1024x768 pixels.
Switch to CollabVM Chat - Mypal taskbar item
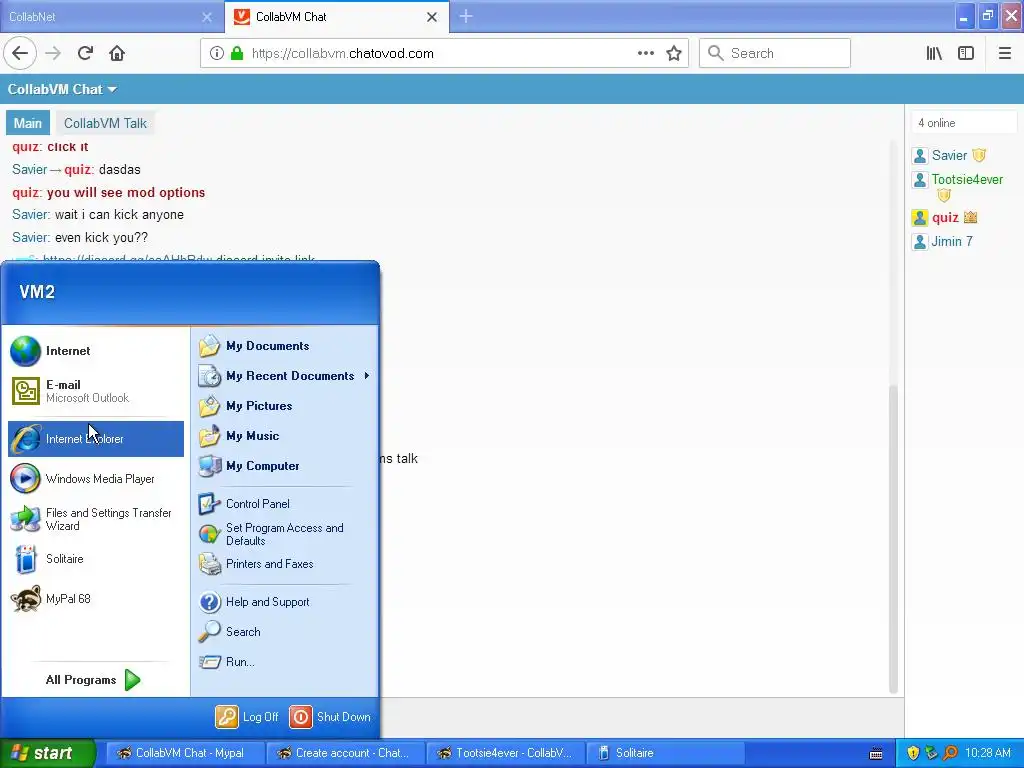click(x=184, y=753)
